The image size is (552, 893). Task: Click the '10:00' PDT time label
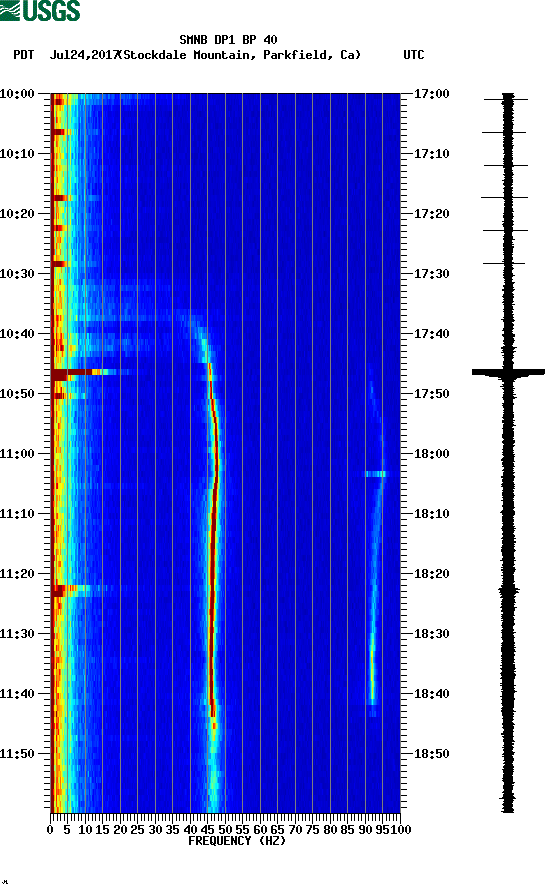click(x=17, y=93)
